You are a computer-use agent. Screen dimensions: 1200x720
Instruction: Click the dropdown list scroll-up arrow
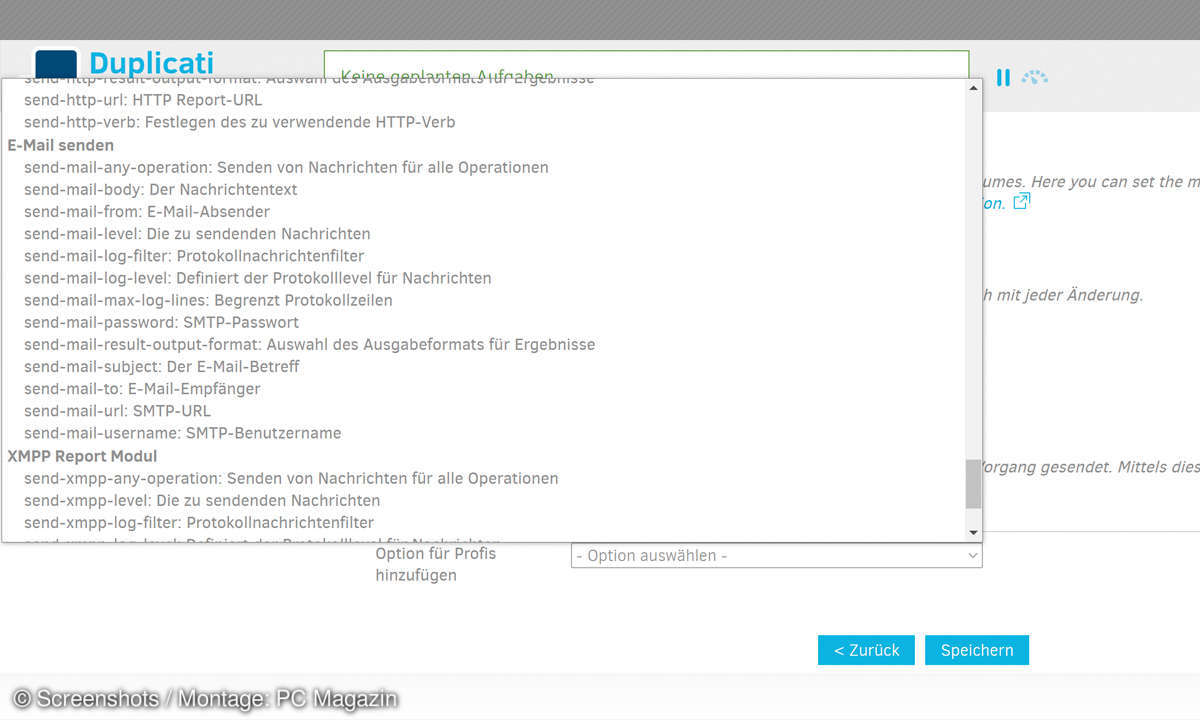click(974, 88)
